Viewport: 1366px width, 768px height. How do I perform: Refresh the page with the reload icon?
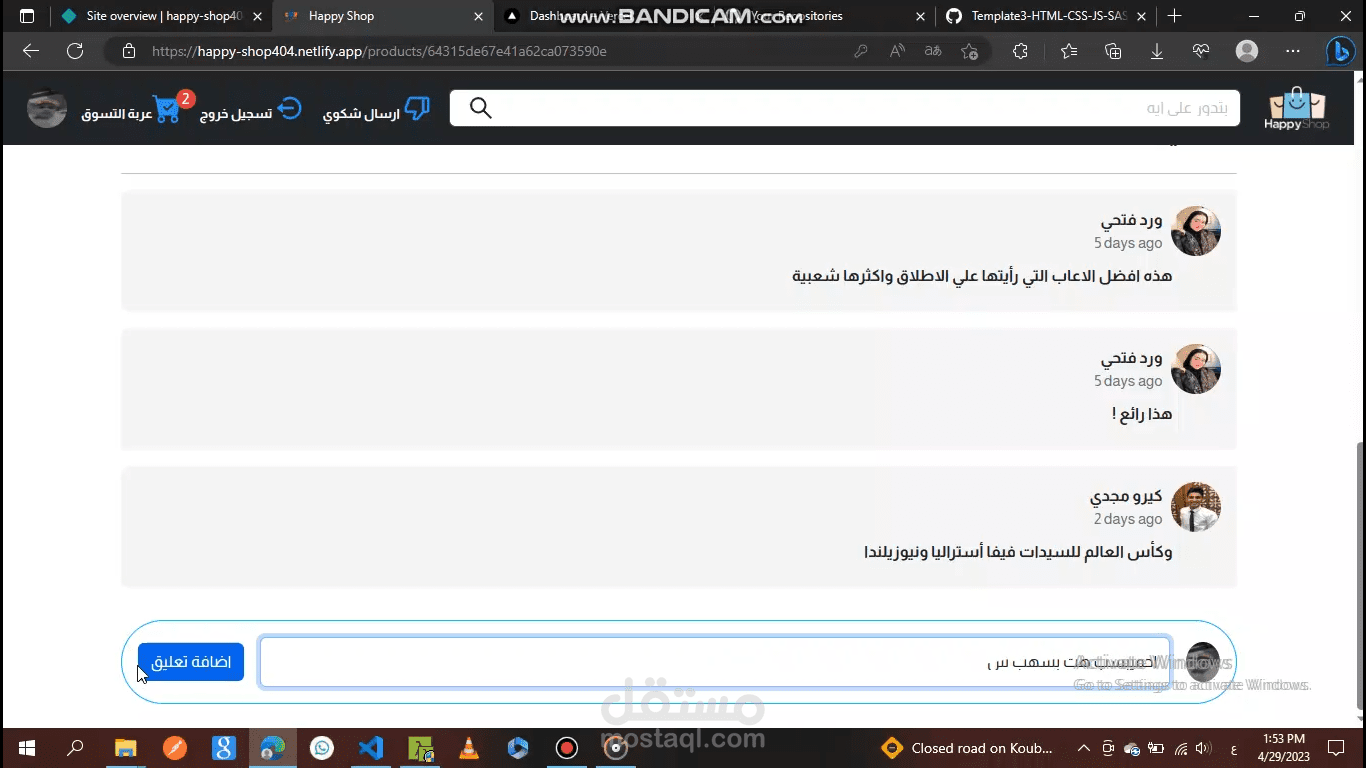75,51
